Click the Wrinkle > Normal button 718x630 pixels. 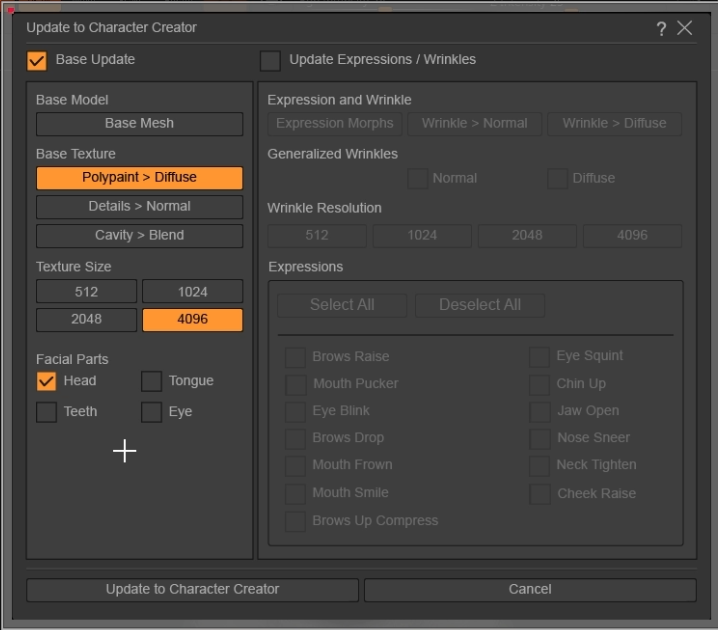tap(474, 124)
